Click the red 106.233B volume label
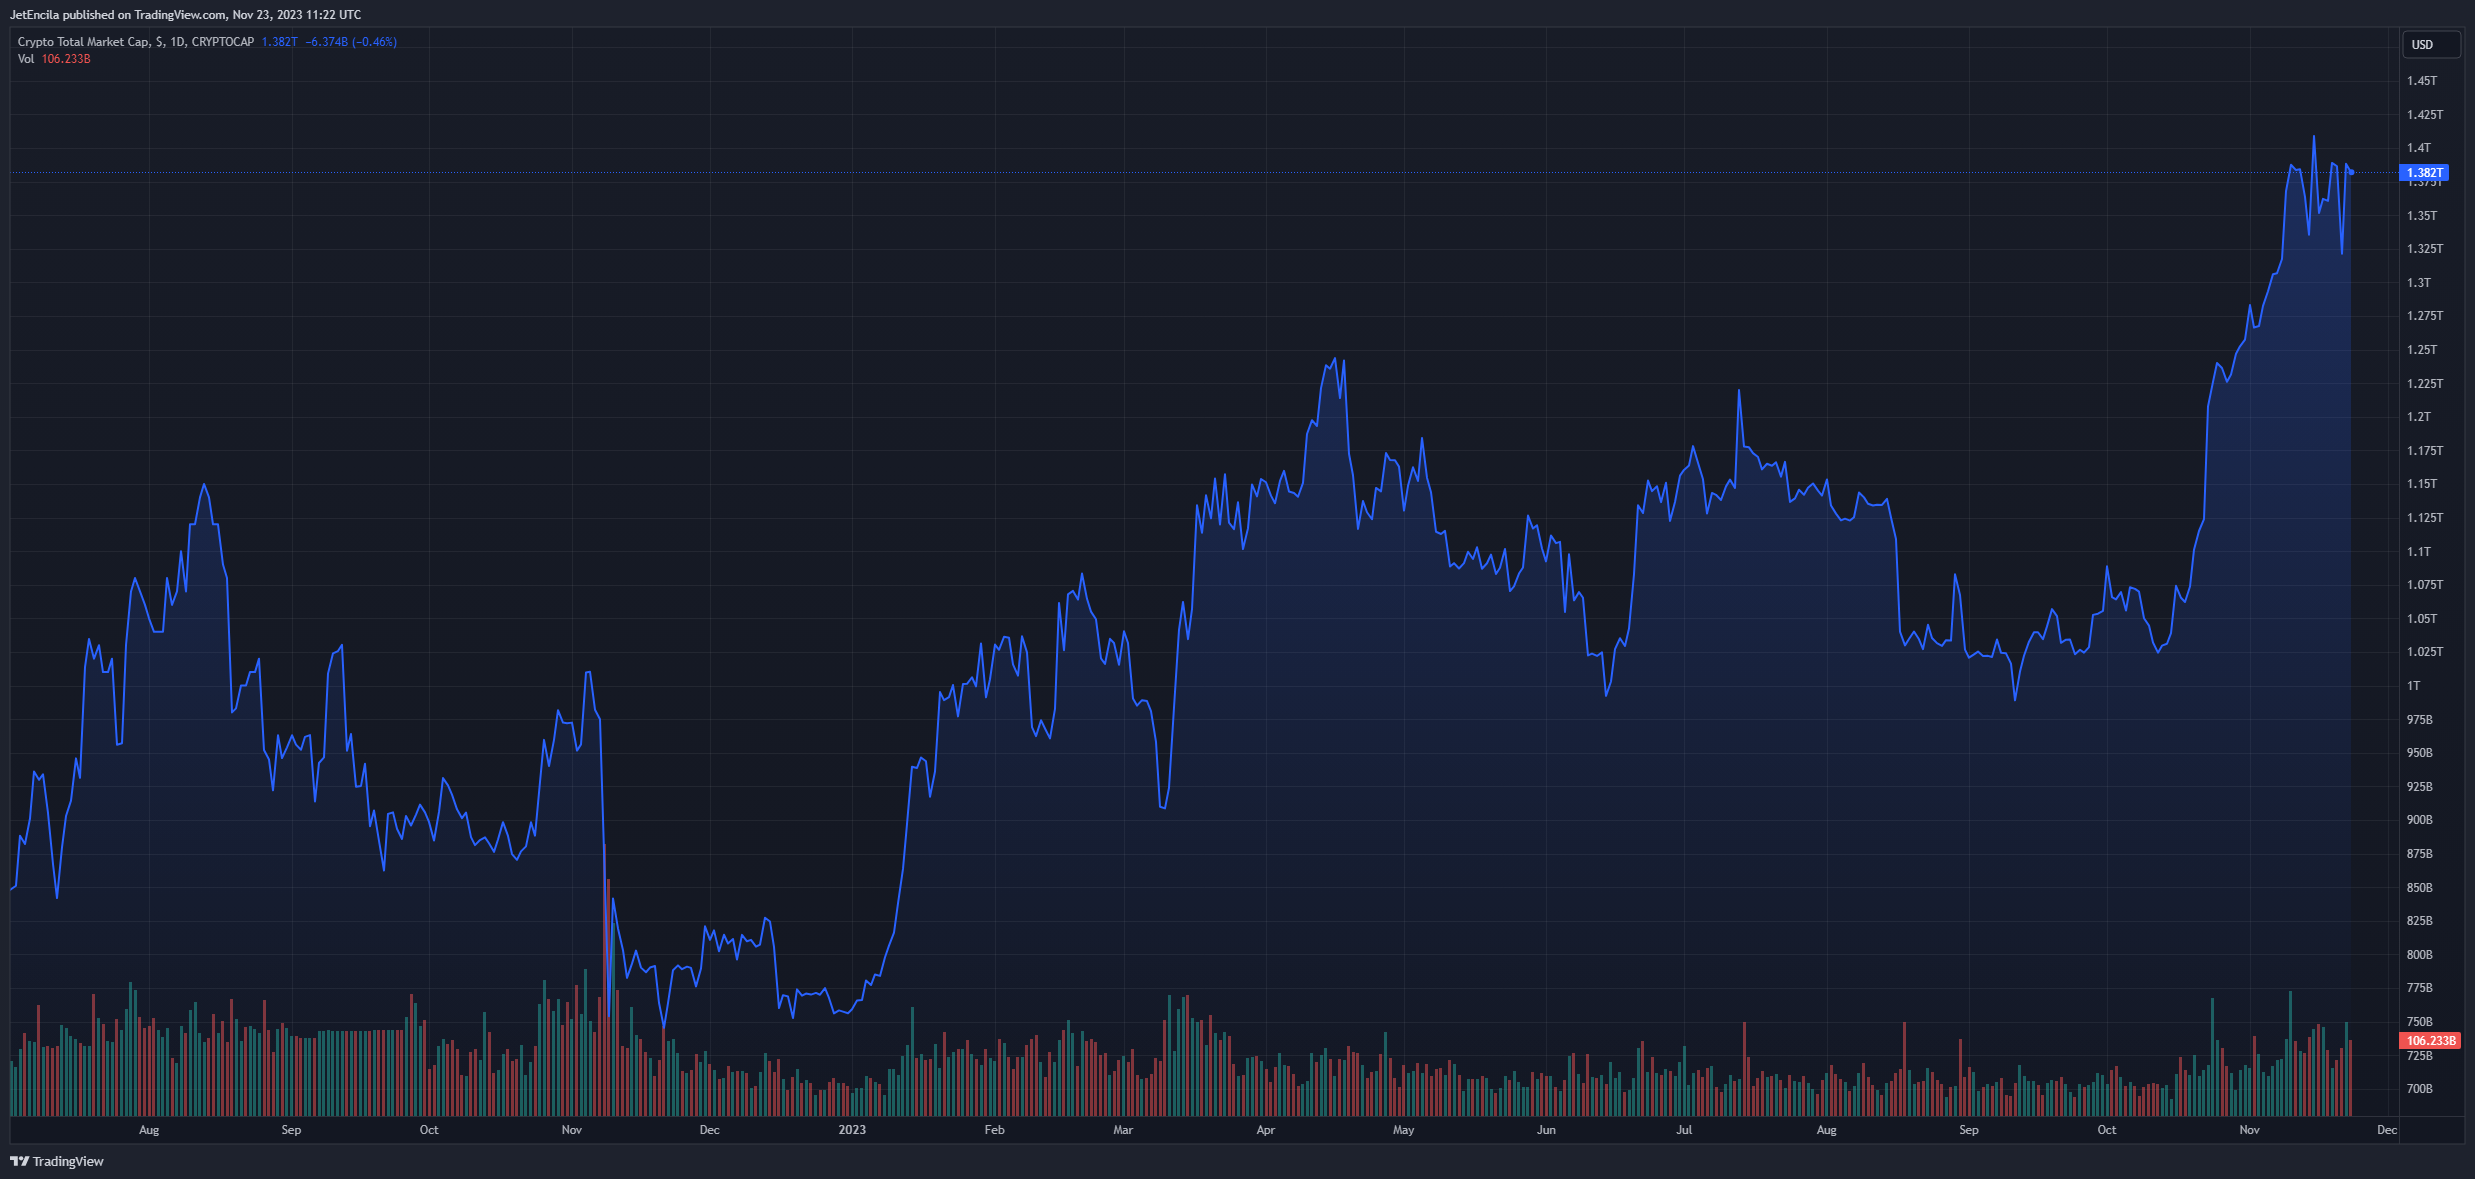This screenshot has width=2475, height=1179. tap(2430, 1041)
